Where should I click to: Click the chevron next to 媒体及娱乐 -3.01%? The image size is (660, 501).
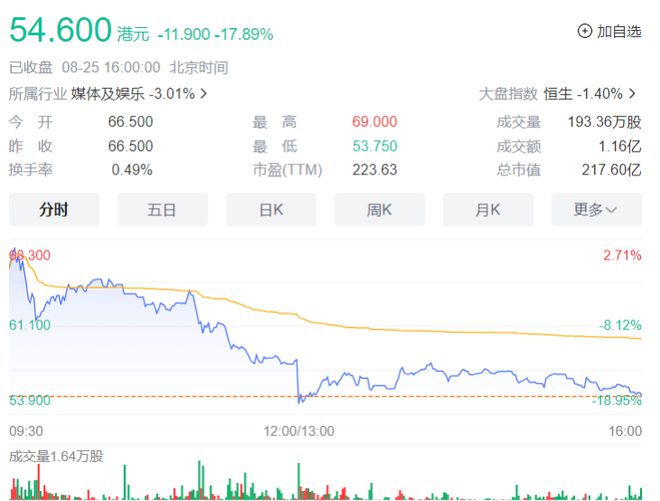point(204,94)
